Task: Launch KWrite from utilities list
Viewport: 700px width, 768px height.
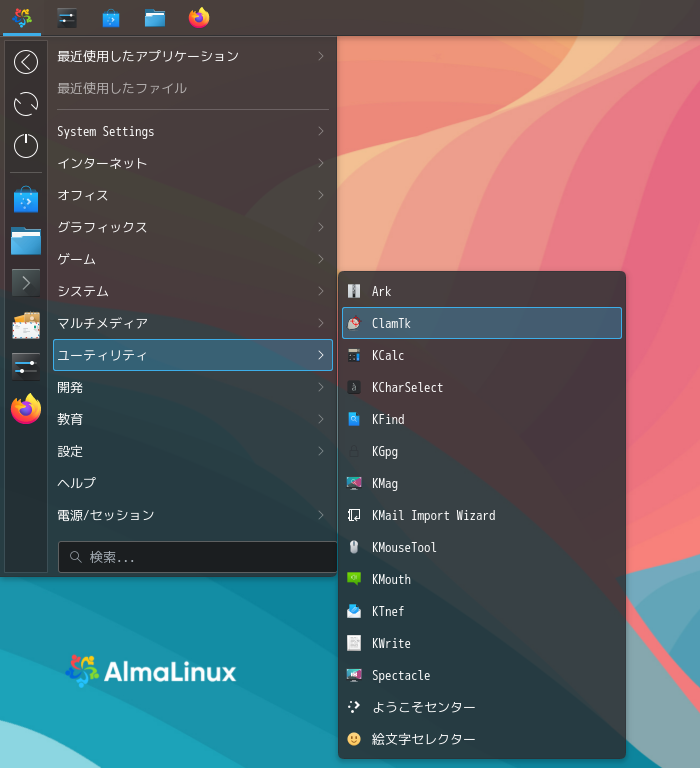Action: point(482,643)
